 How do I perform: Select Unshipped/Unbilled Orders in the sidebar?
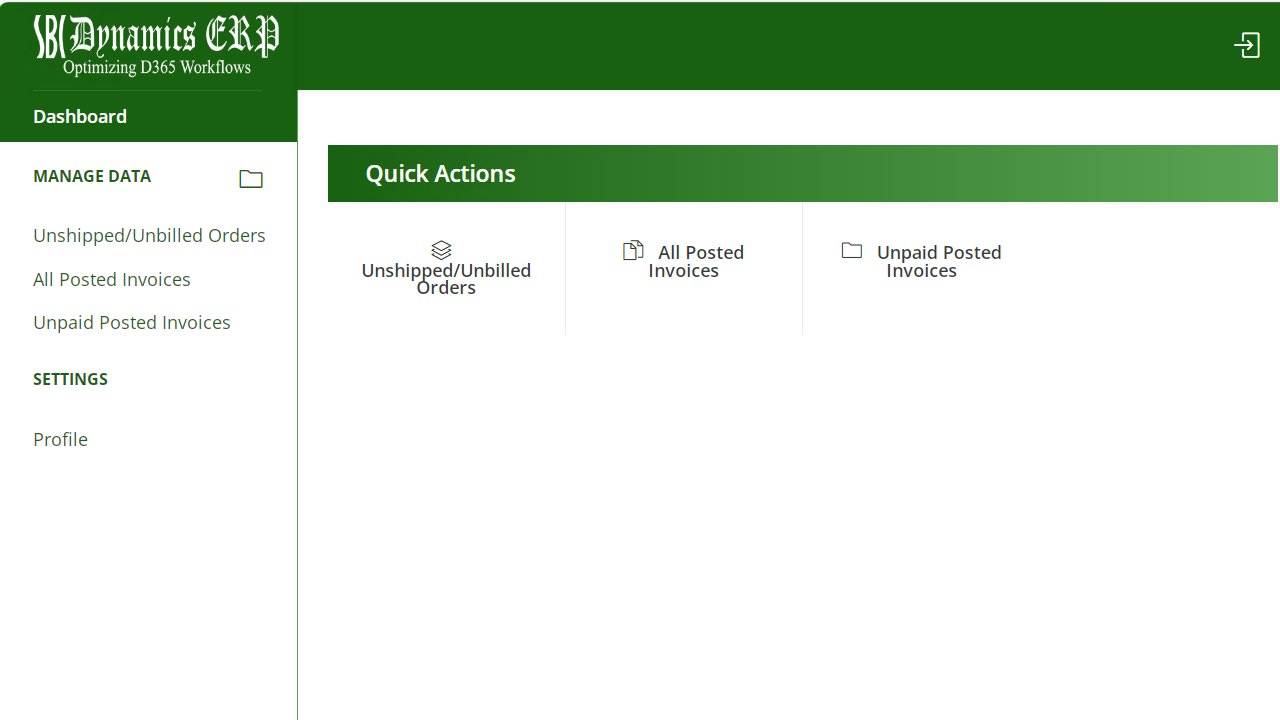coord(149,235)
